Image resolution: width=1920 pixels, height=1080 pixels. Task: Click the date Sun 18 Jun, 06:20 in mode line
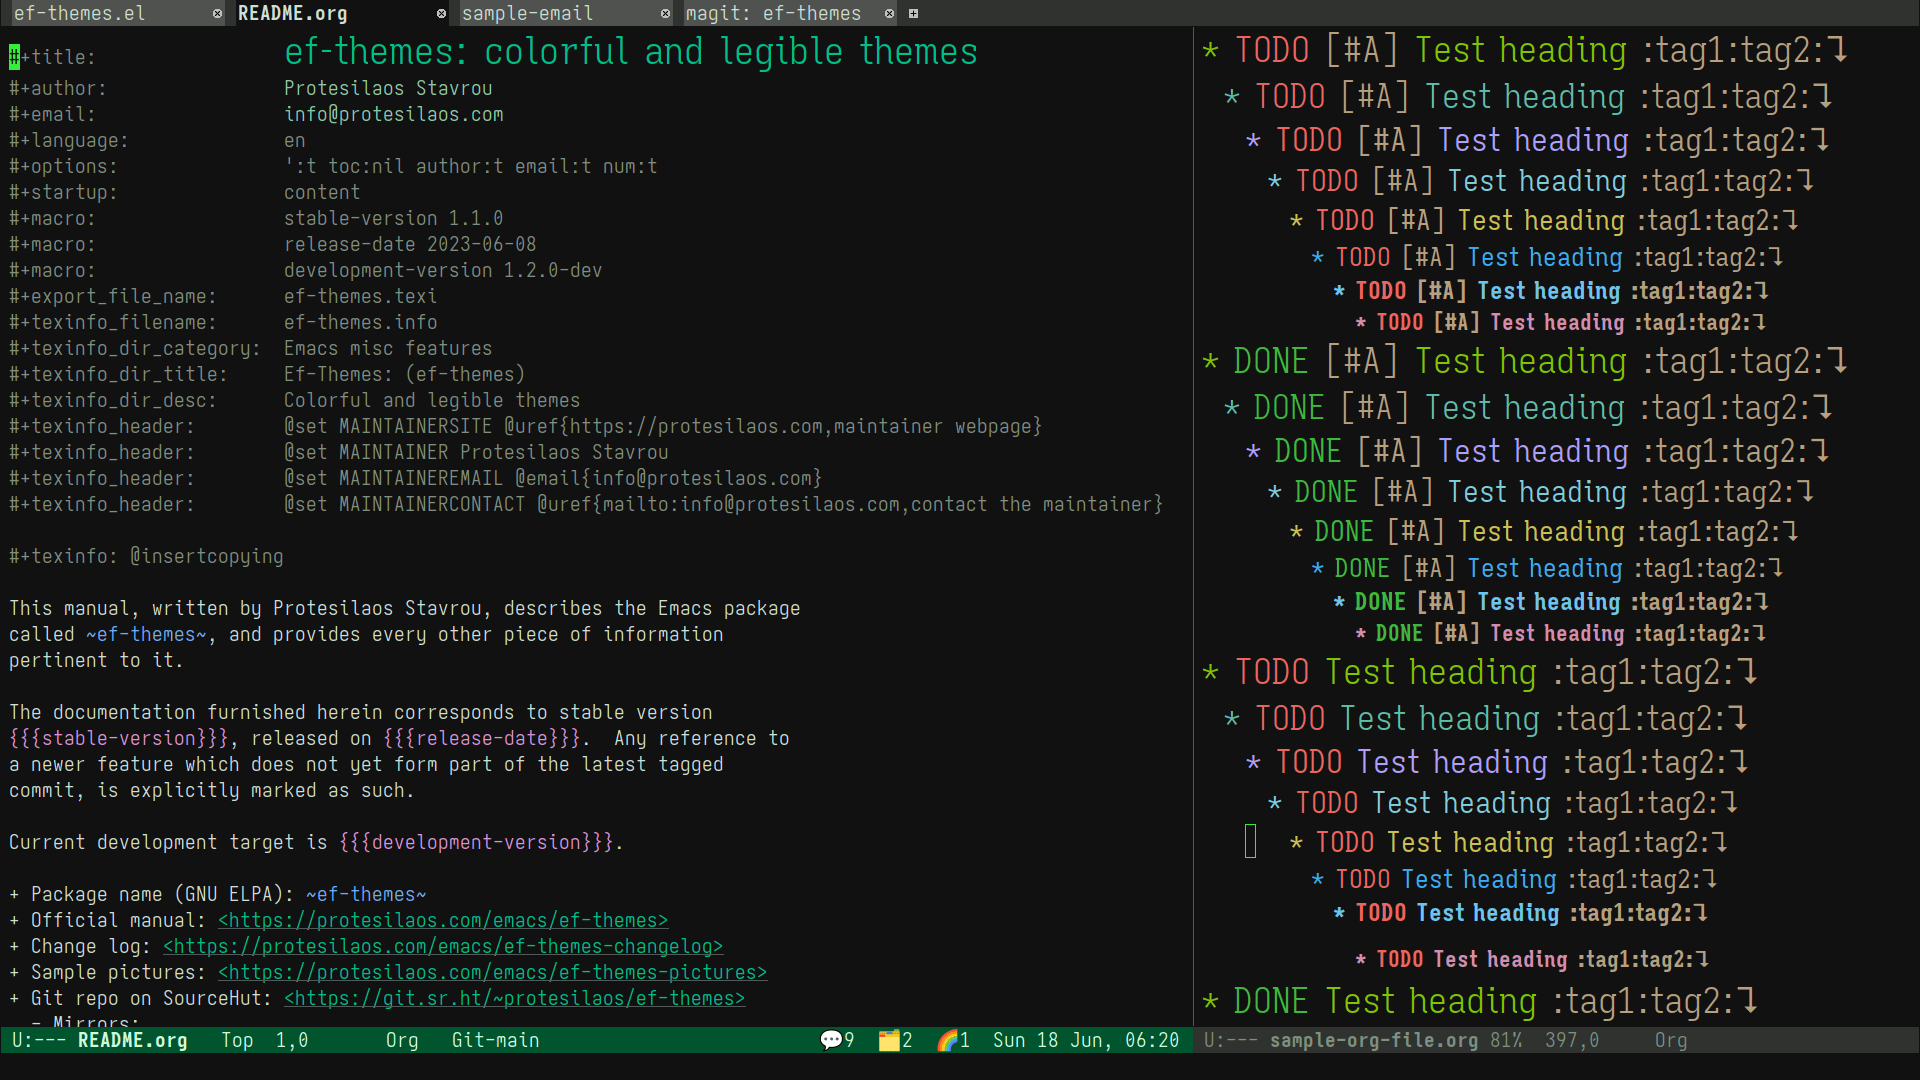point(1086,1040)
